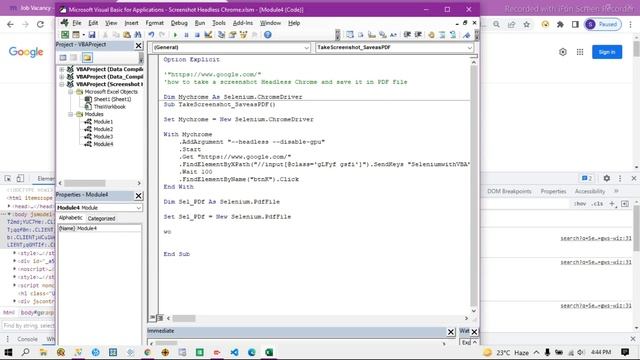This screenshot has height=360, width=640.
Task: Click the Break pause toolbar icon
Action: [186, 35]
